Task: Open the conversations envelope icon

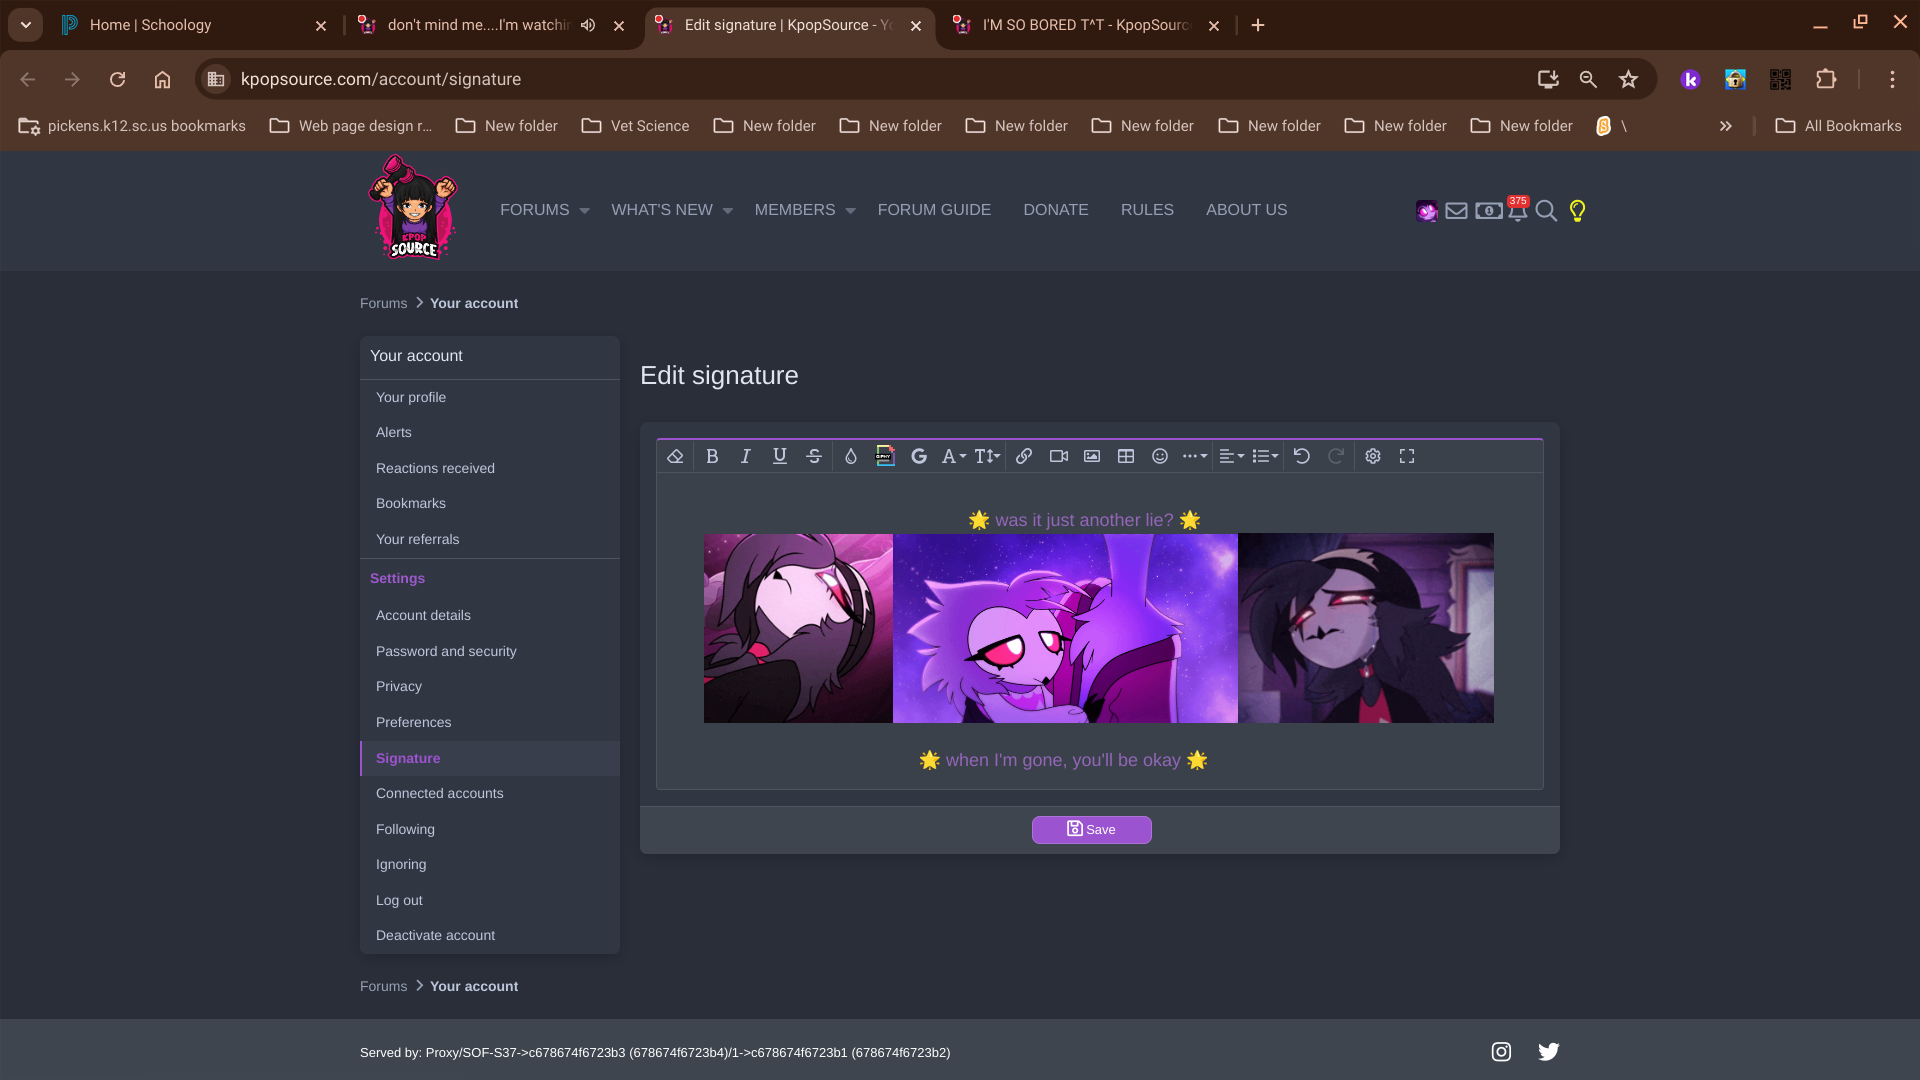Action: [1457, 211]
